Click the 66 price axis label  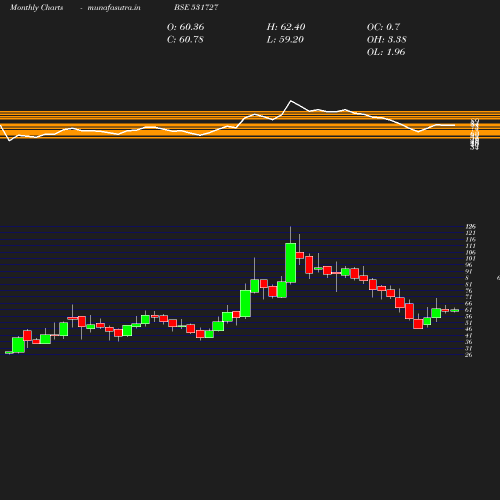point(469,304)
